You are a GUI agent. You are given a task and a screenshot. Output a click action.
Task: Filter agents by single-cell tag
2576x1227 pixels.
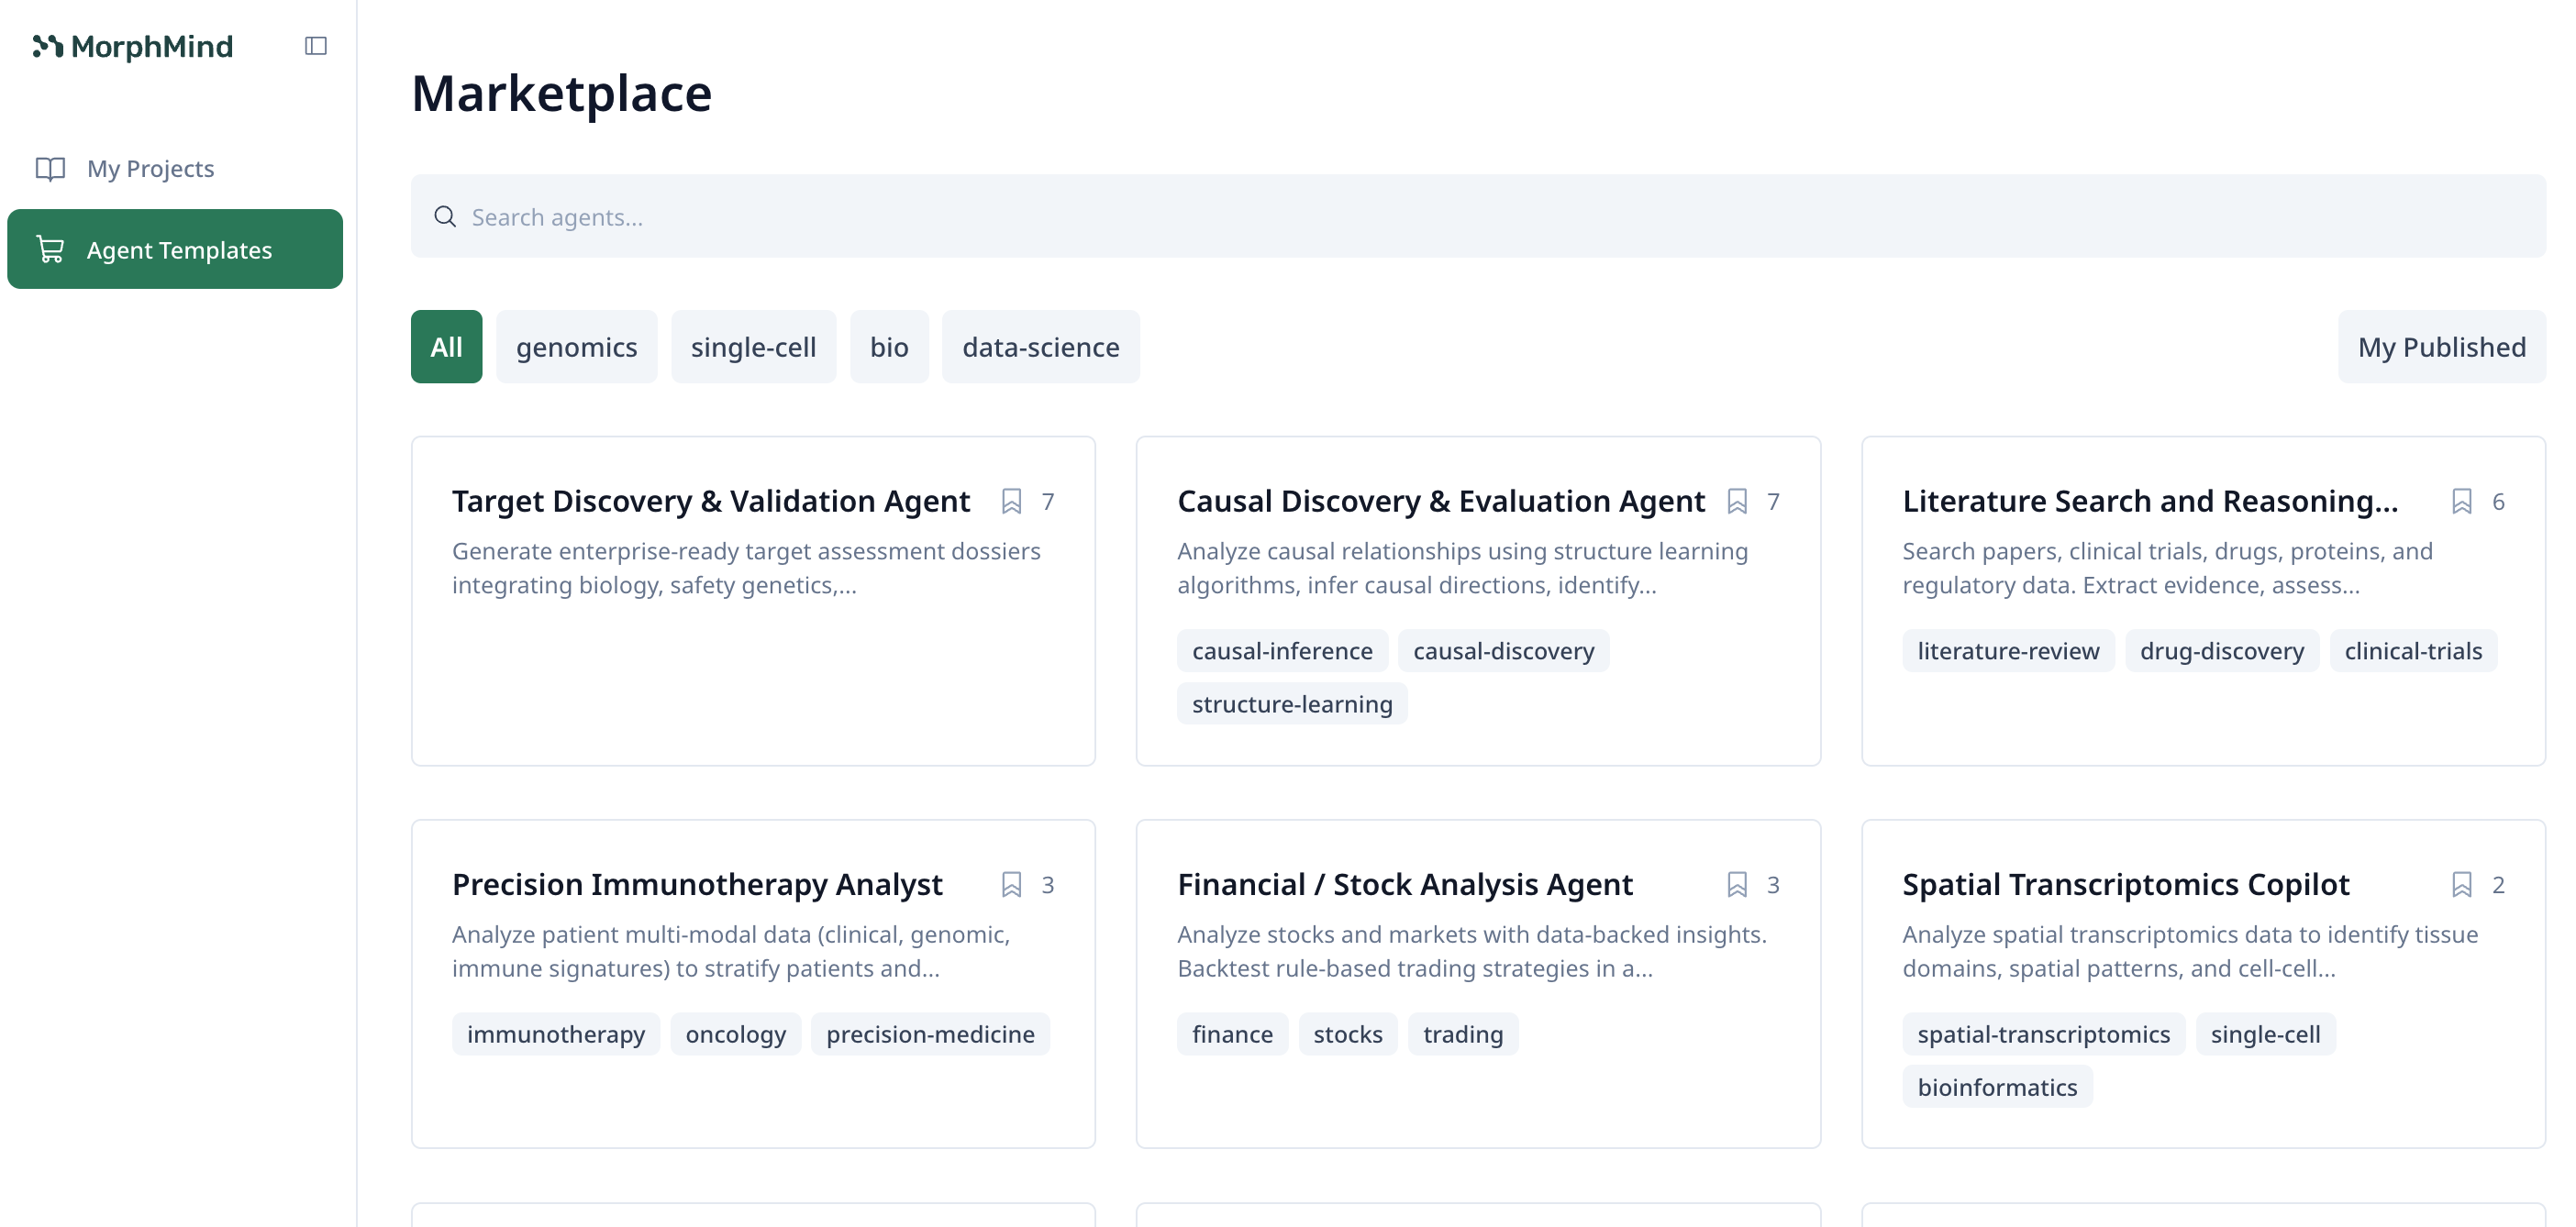pyautogui.click(x=753, y=347)
